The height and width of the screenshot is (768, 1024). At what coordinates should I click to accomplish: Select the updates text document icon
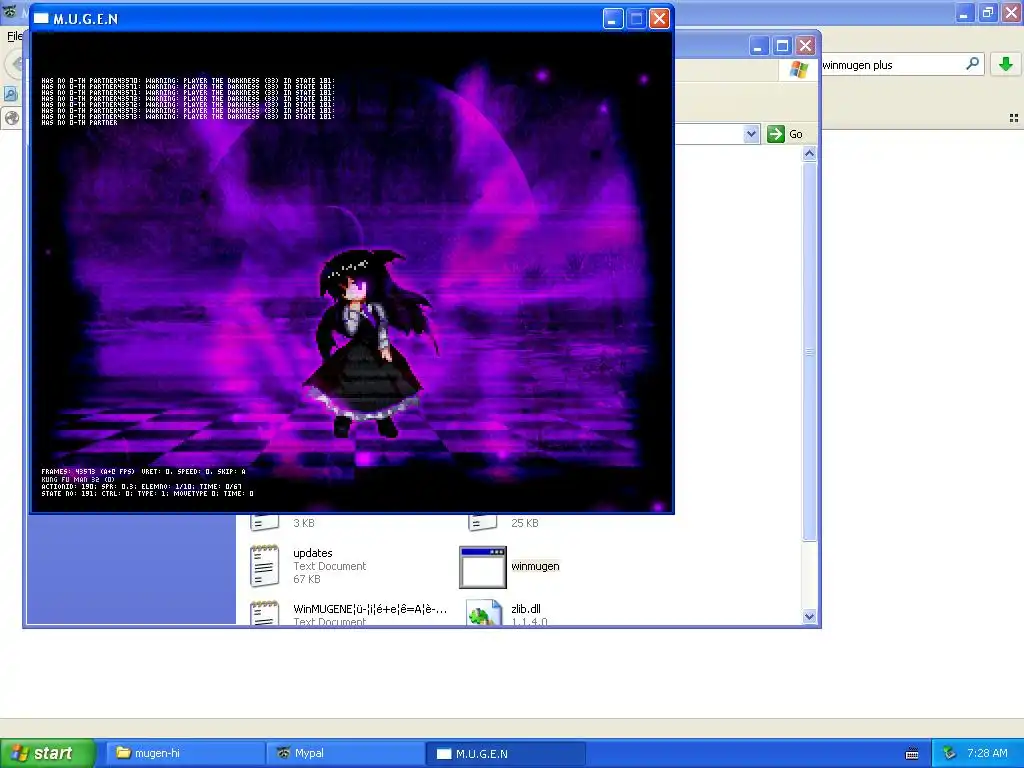264,566
